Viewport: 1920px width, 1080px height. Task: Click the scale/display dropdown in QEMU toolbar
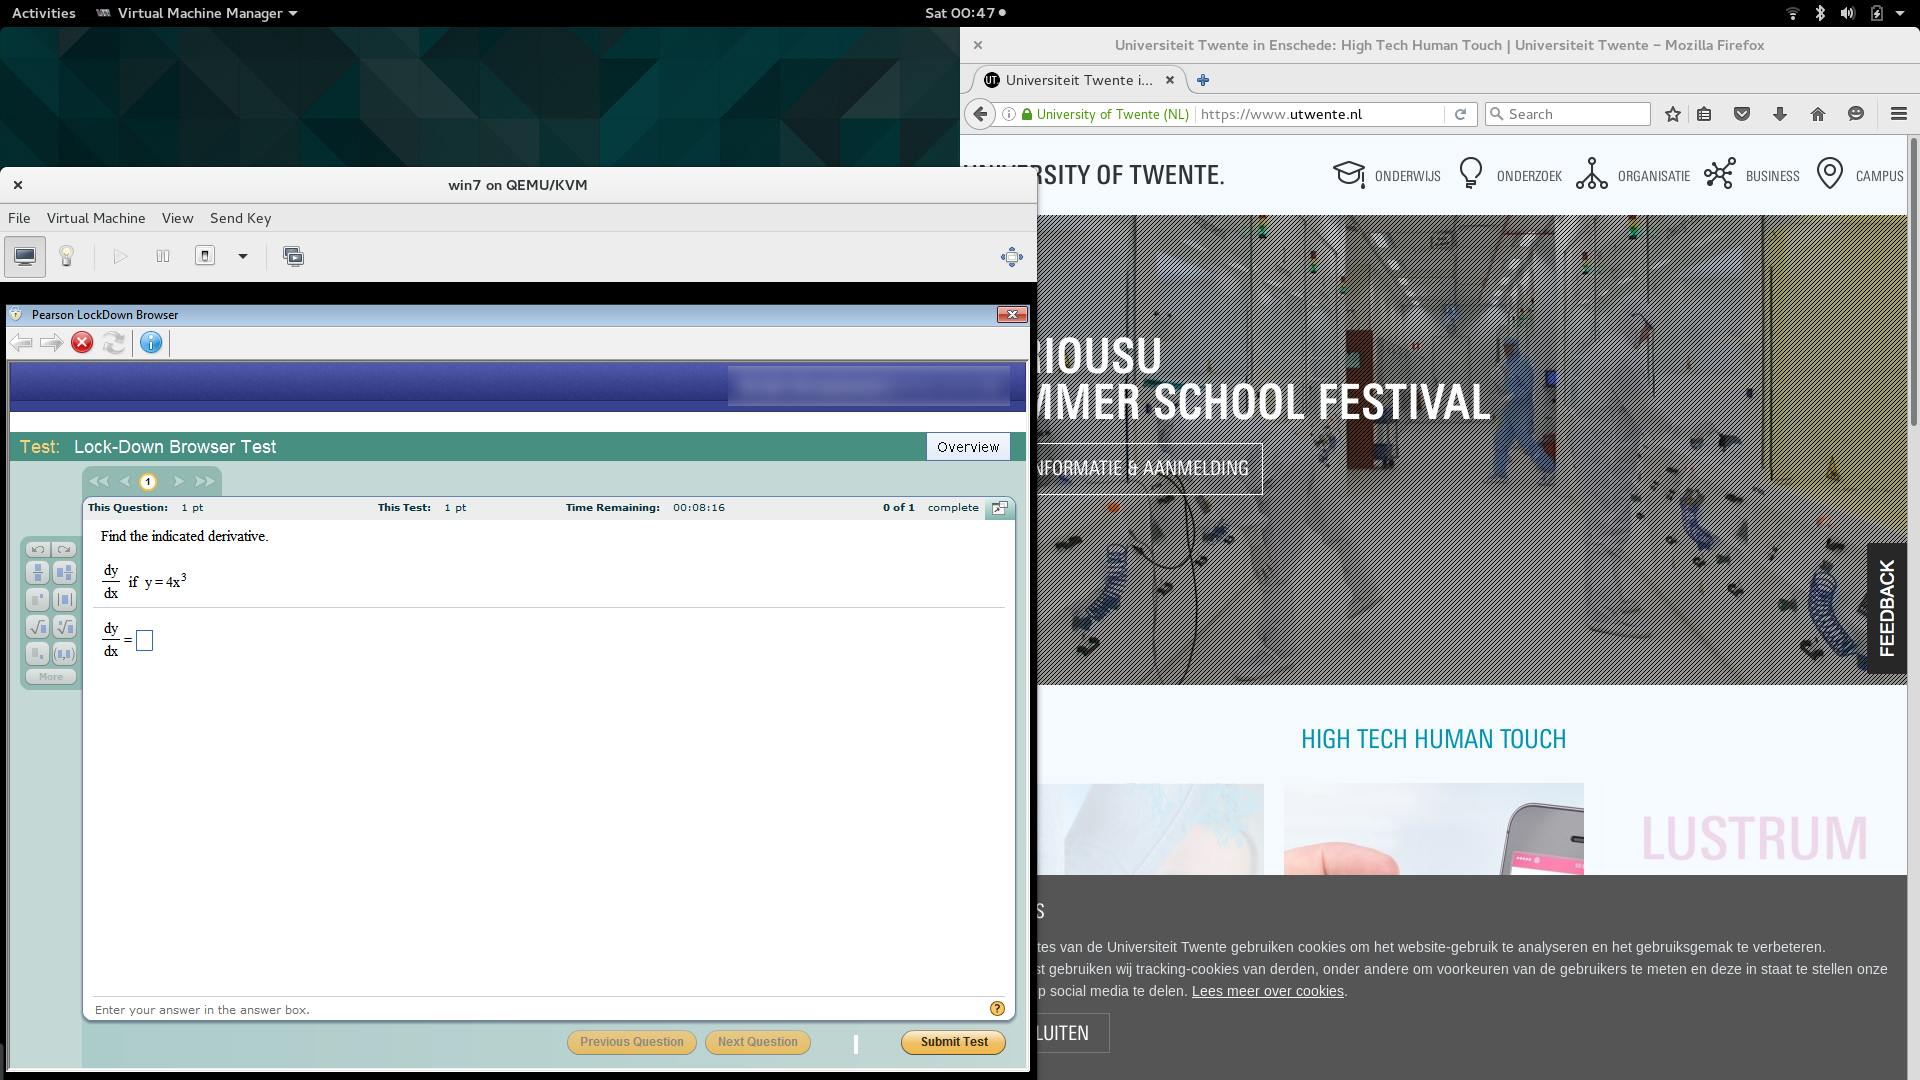(241, 256)
